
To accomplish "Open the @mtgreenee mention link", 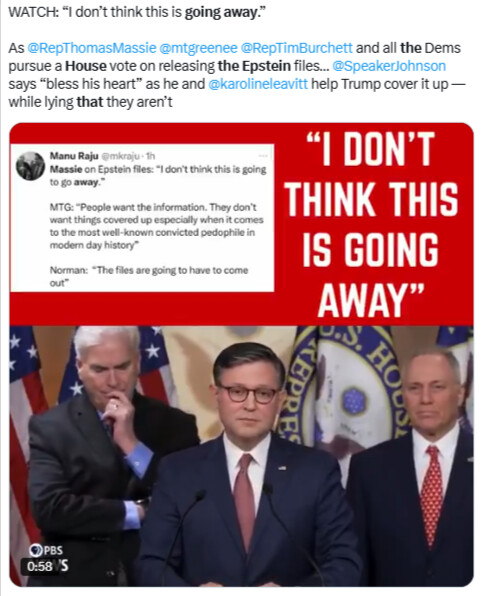I will [198, 49].
